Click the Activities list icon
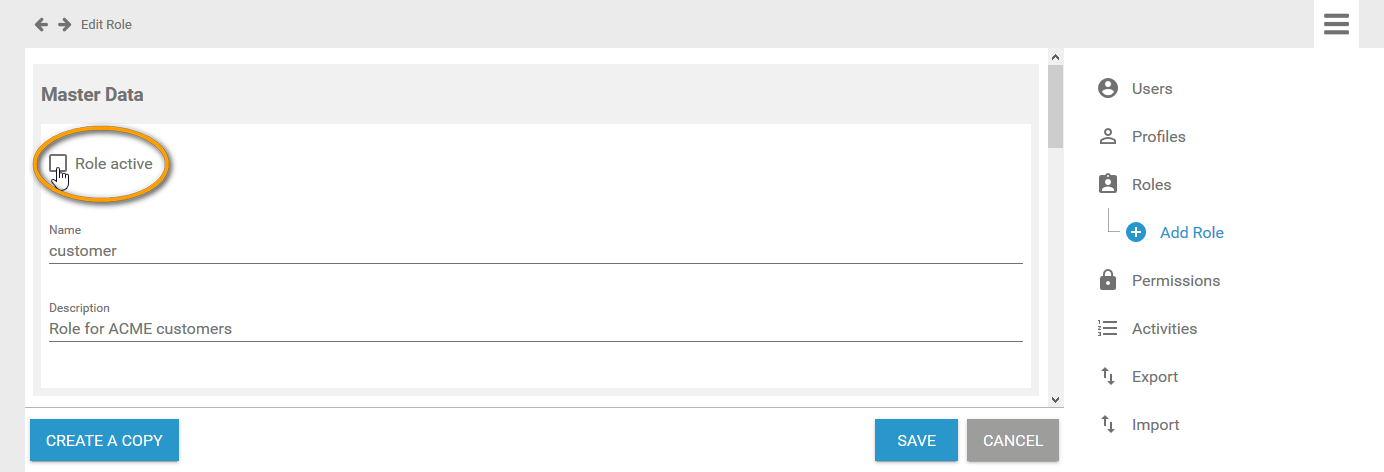Screen dimensions: 1384x472 click(1107, 328)
